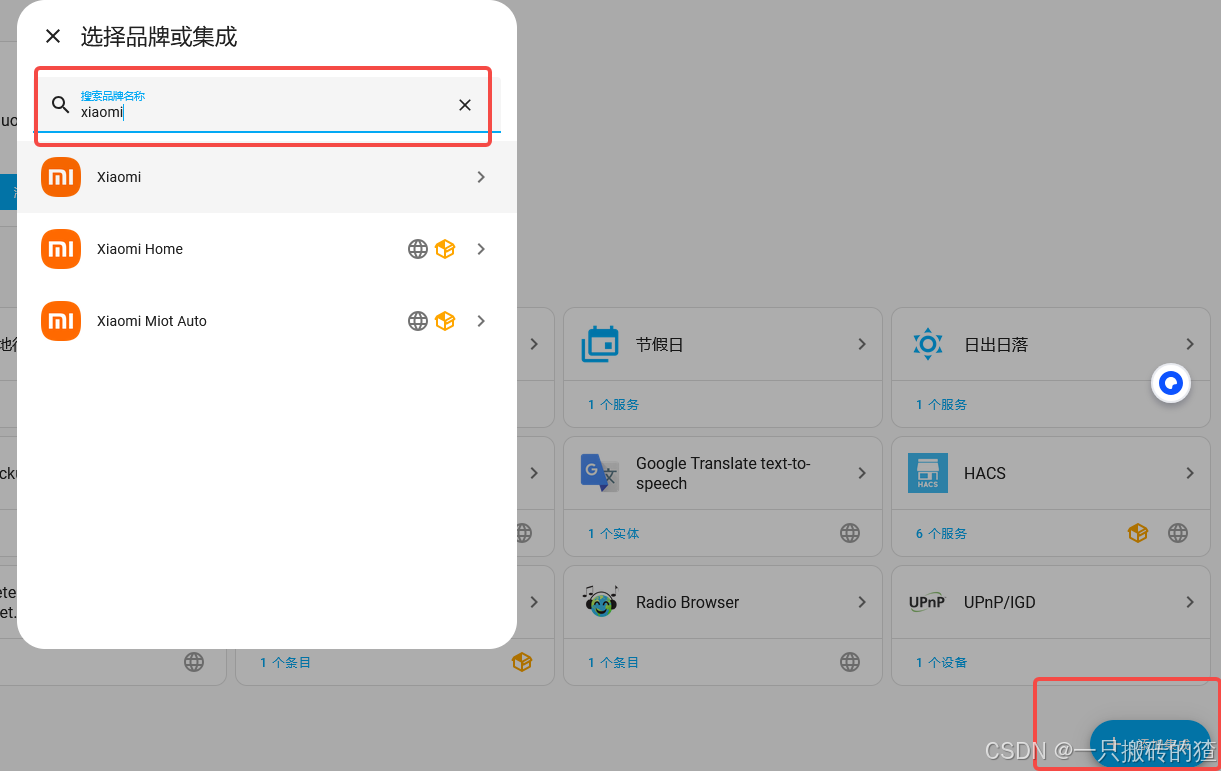This screenshot has width=1221, height=771.
Task: Open the 节假日 card chevron
Action: 862,344
